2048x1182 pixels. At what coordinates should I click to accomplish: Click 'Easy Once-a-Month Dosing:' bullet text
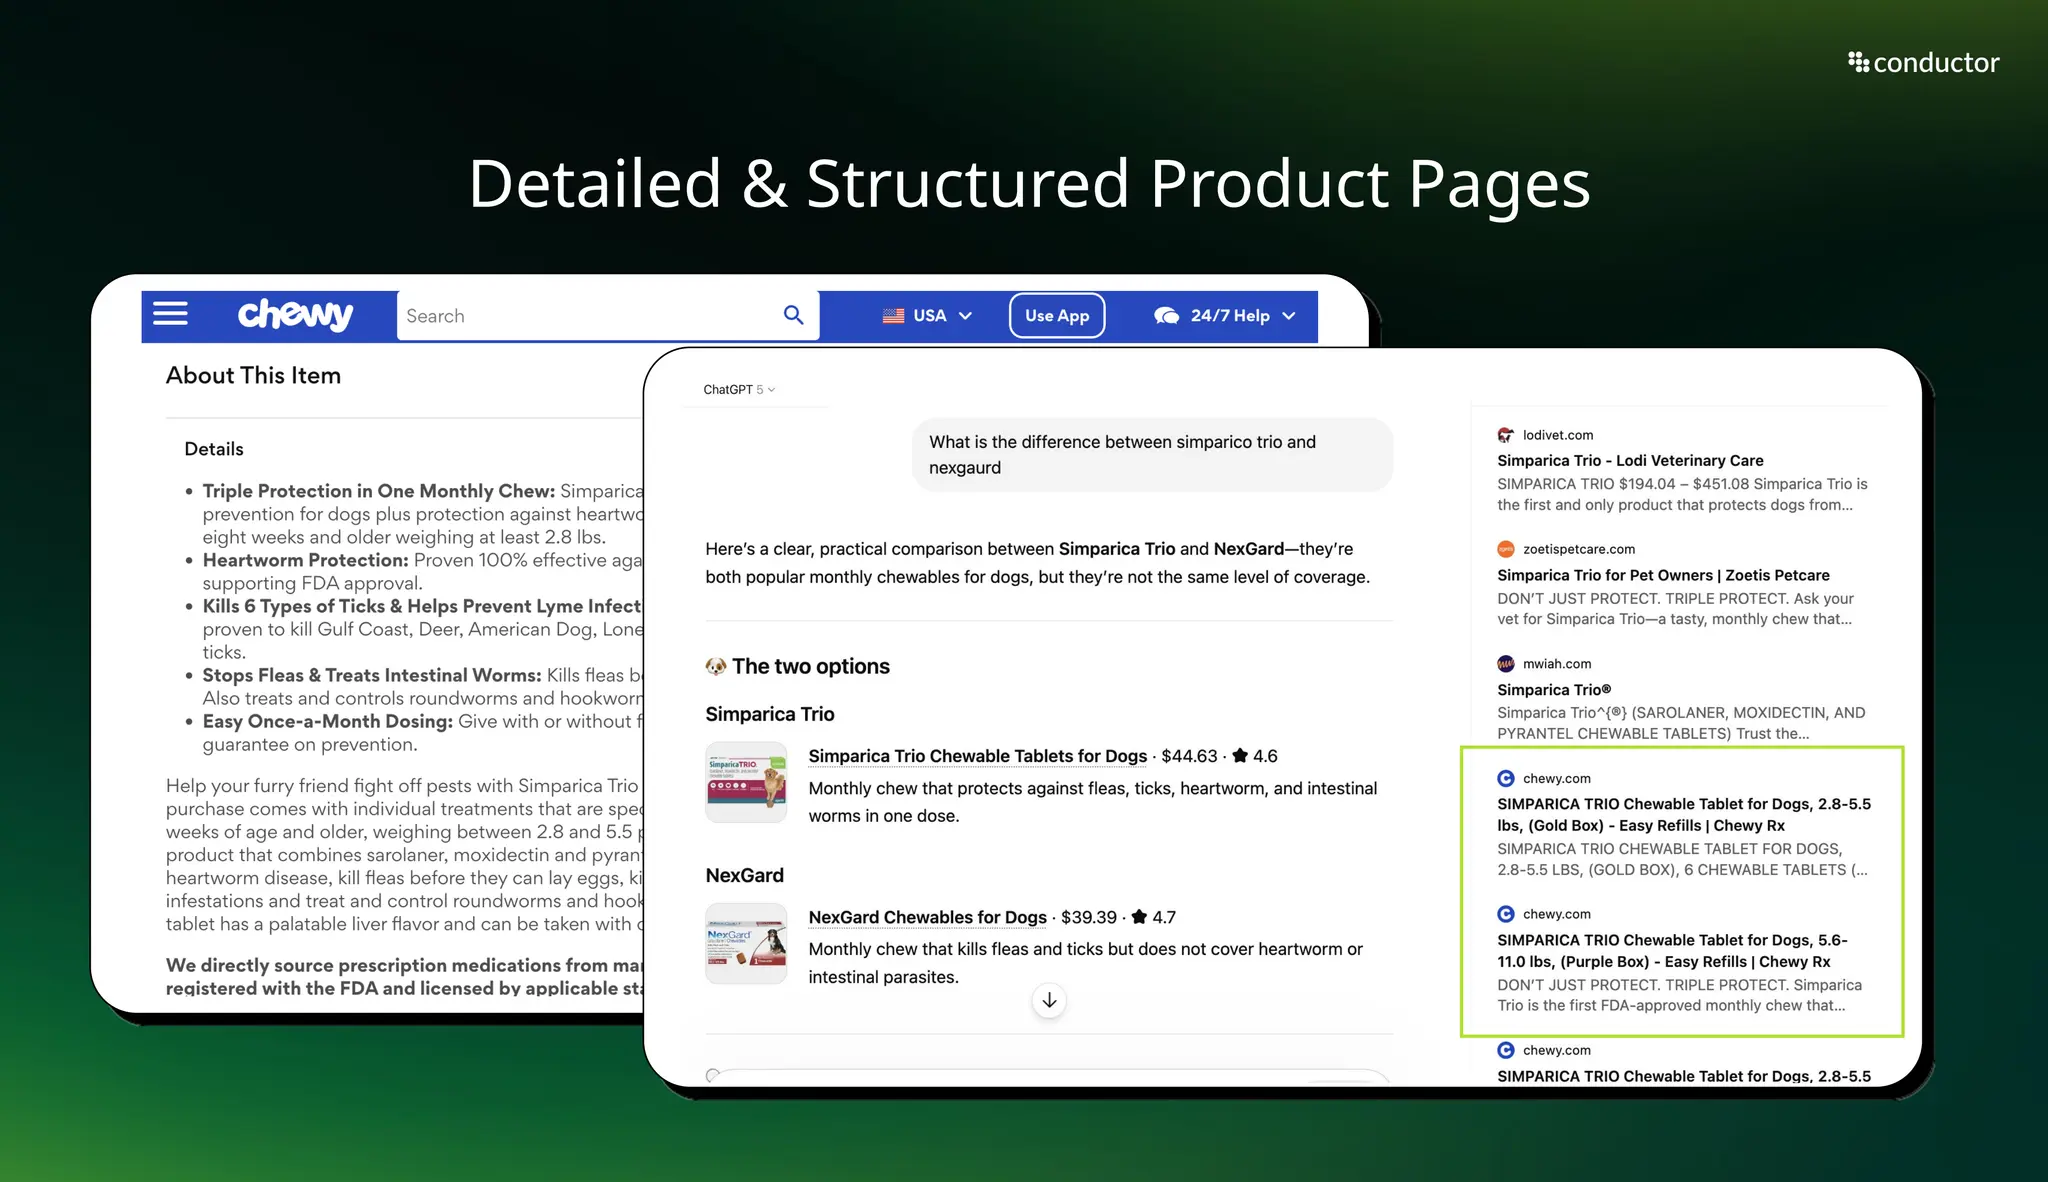(327, 721)
